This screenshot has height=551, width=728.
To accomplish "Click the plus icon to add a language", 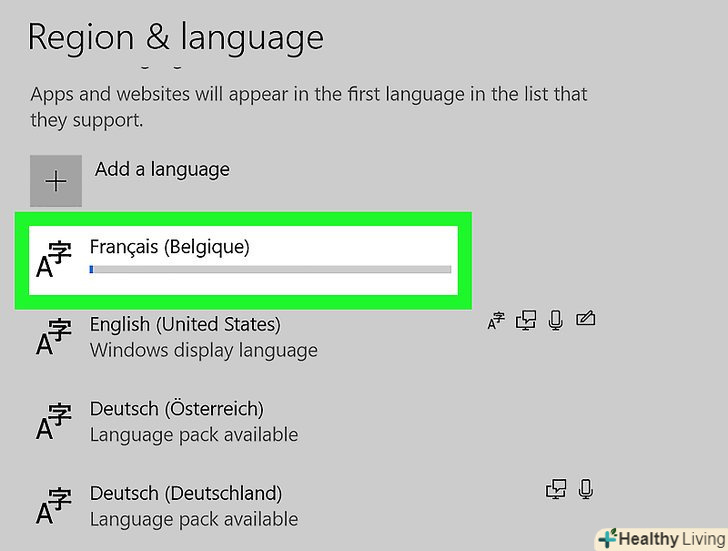I will [56, 181].
